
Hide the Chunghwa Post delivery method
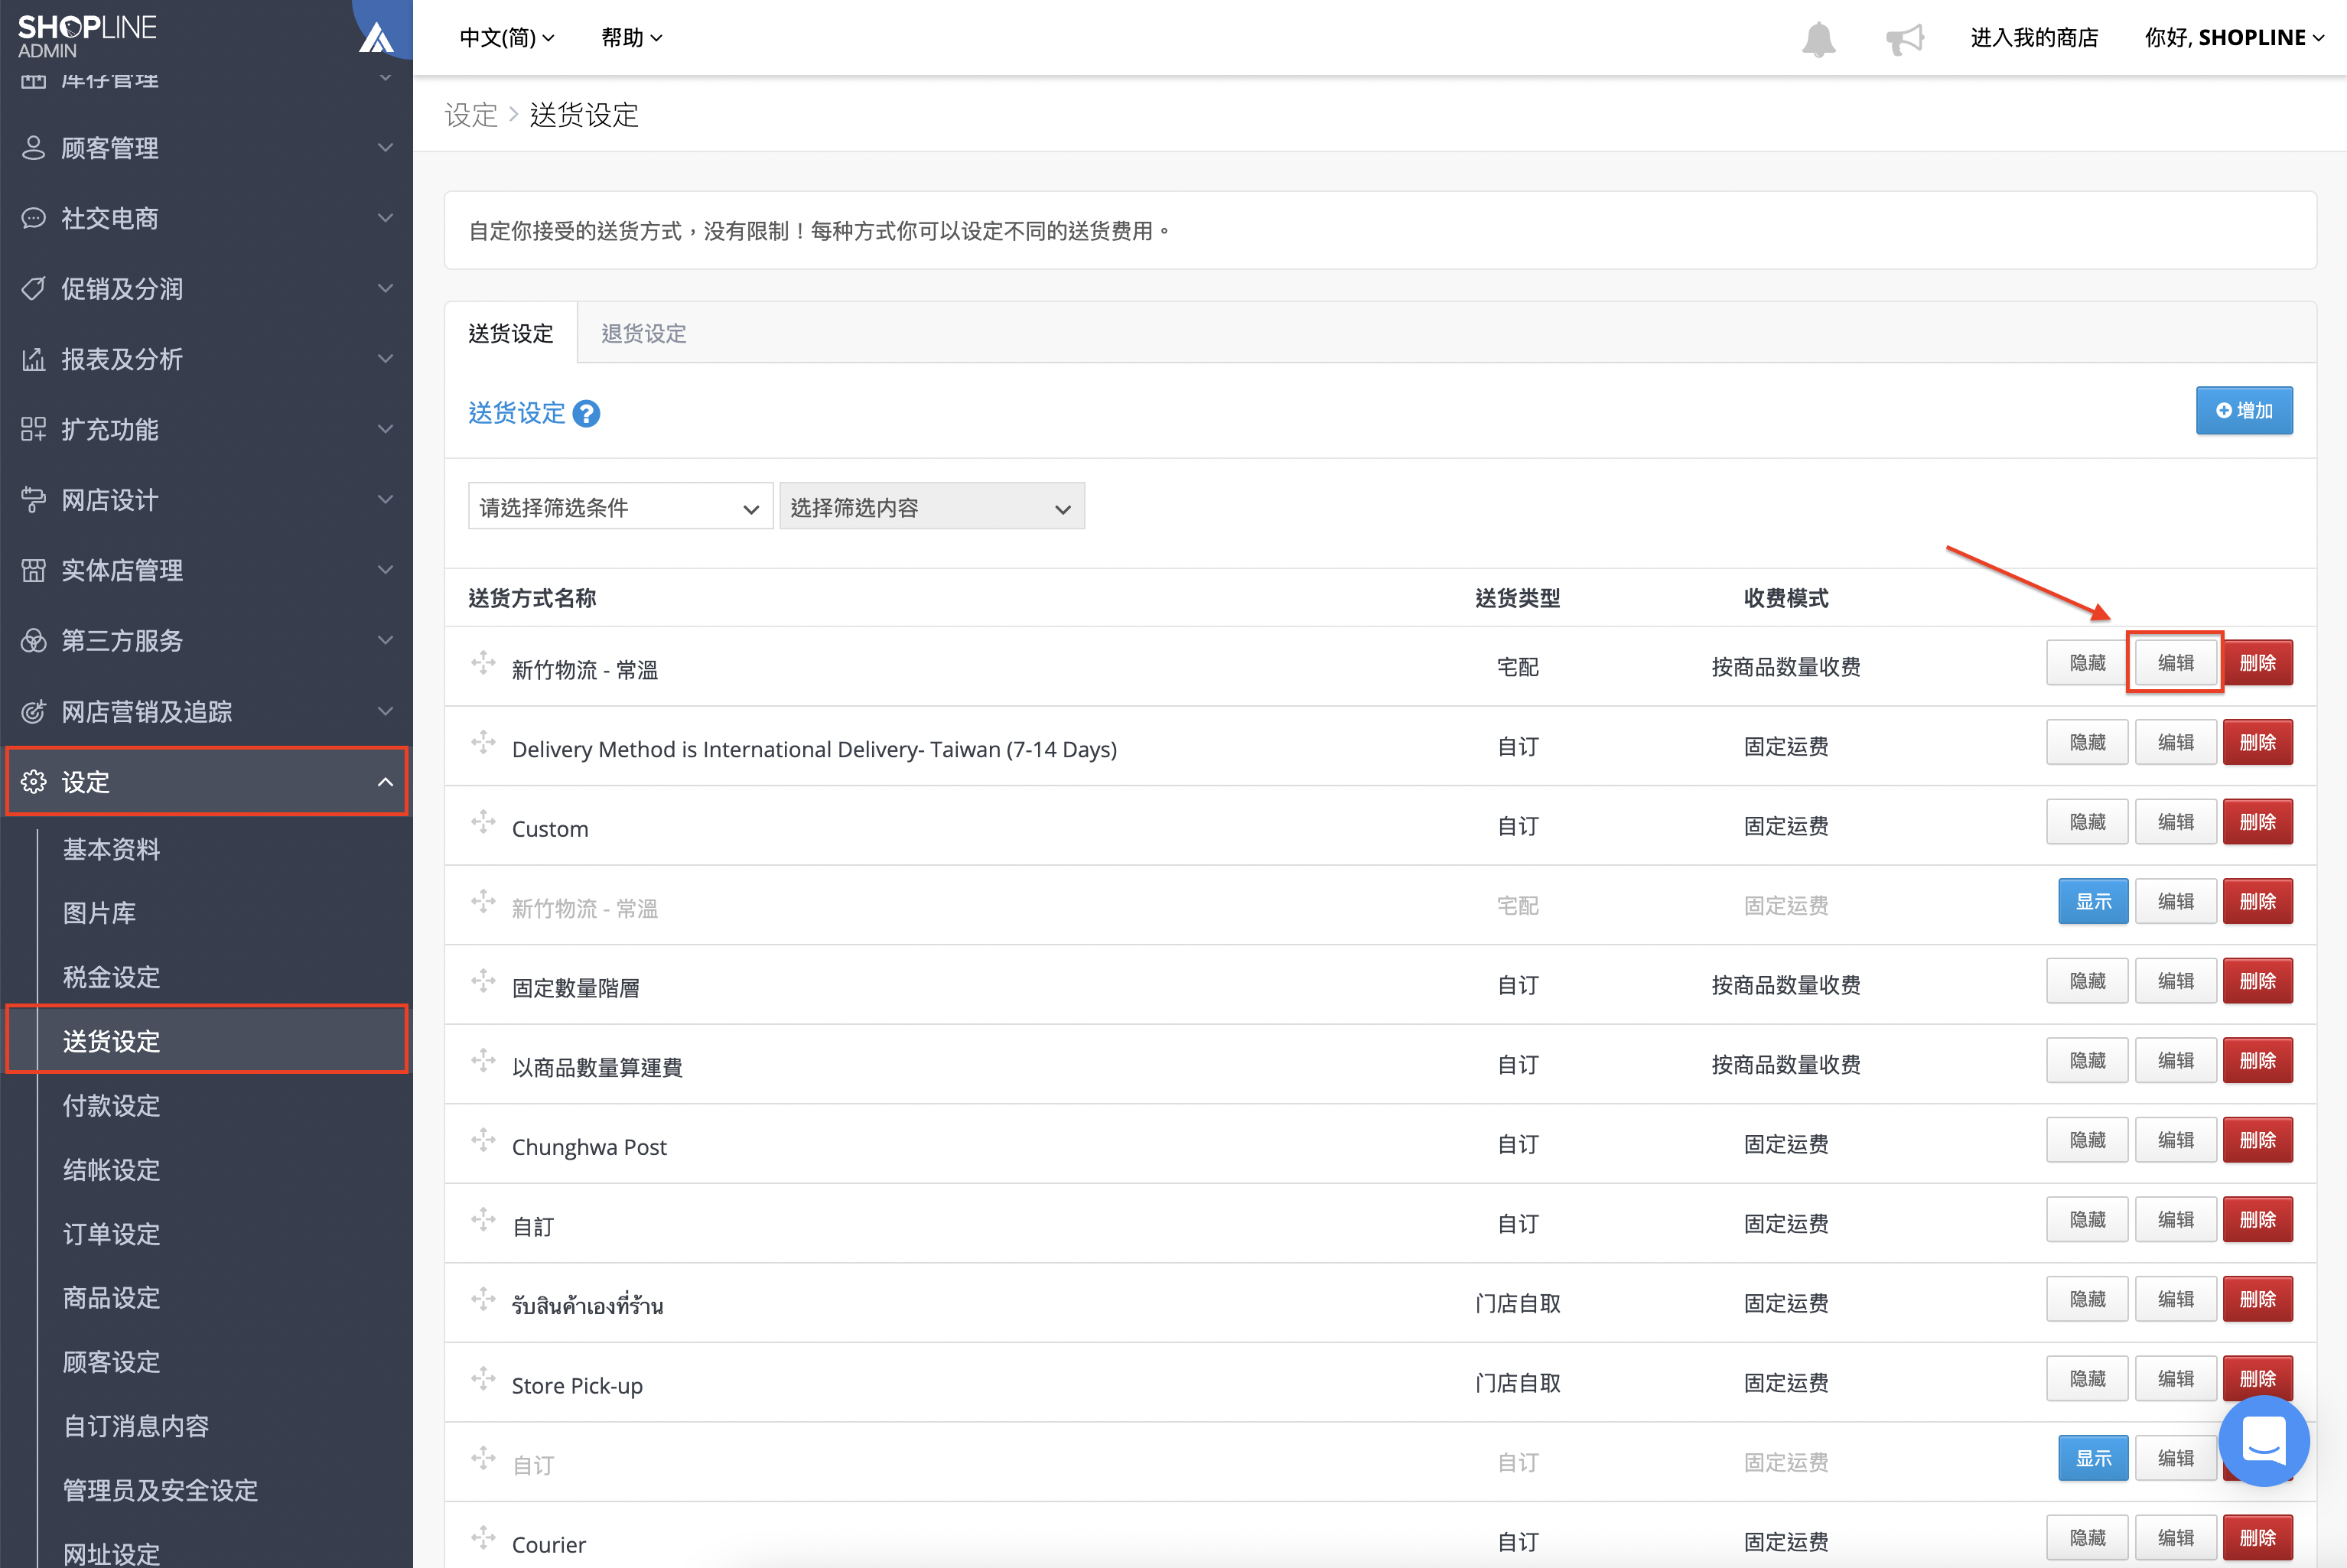tap(2087, 1140)
